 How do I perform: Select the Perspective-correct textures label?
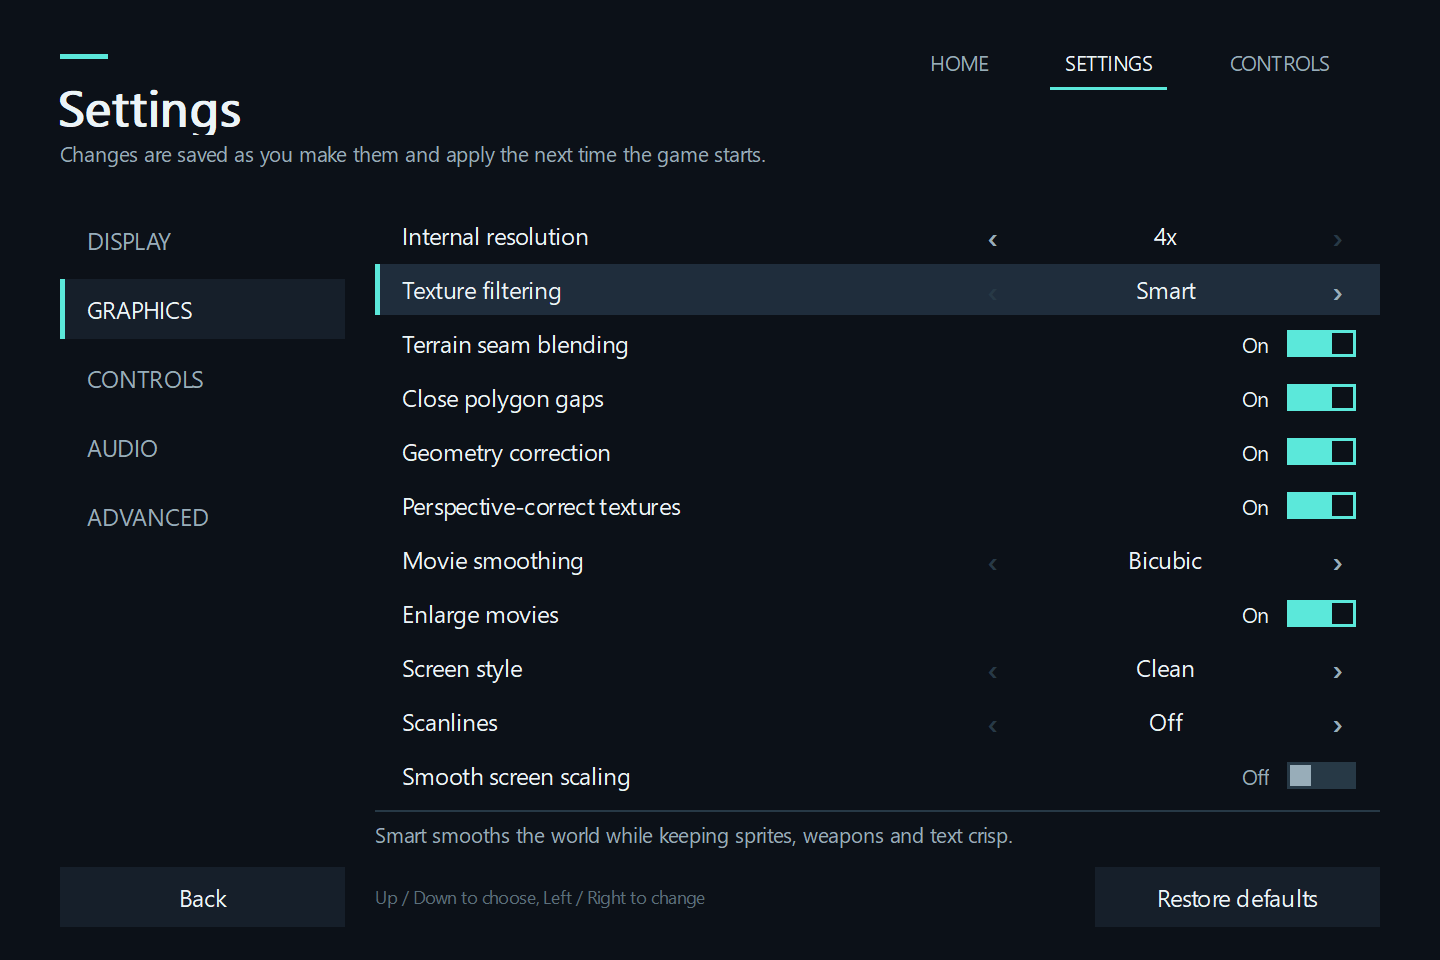tap(541, 507)
